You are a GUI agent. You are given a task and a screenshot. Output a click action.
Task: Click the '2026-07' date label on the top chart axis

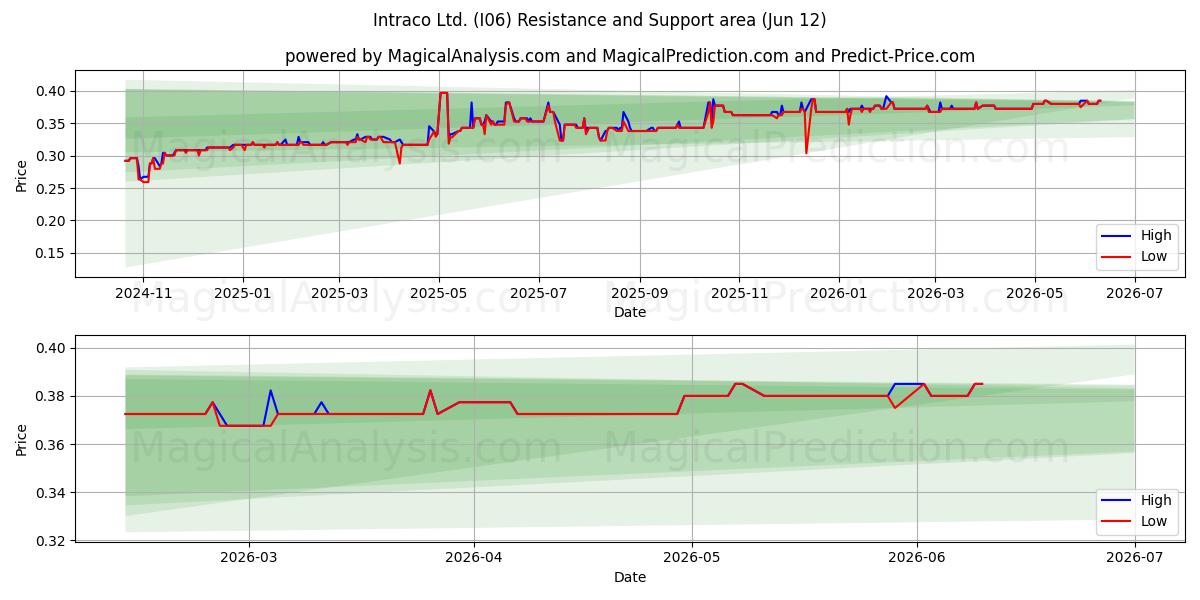[1135, 293]
